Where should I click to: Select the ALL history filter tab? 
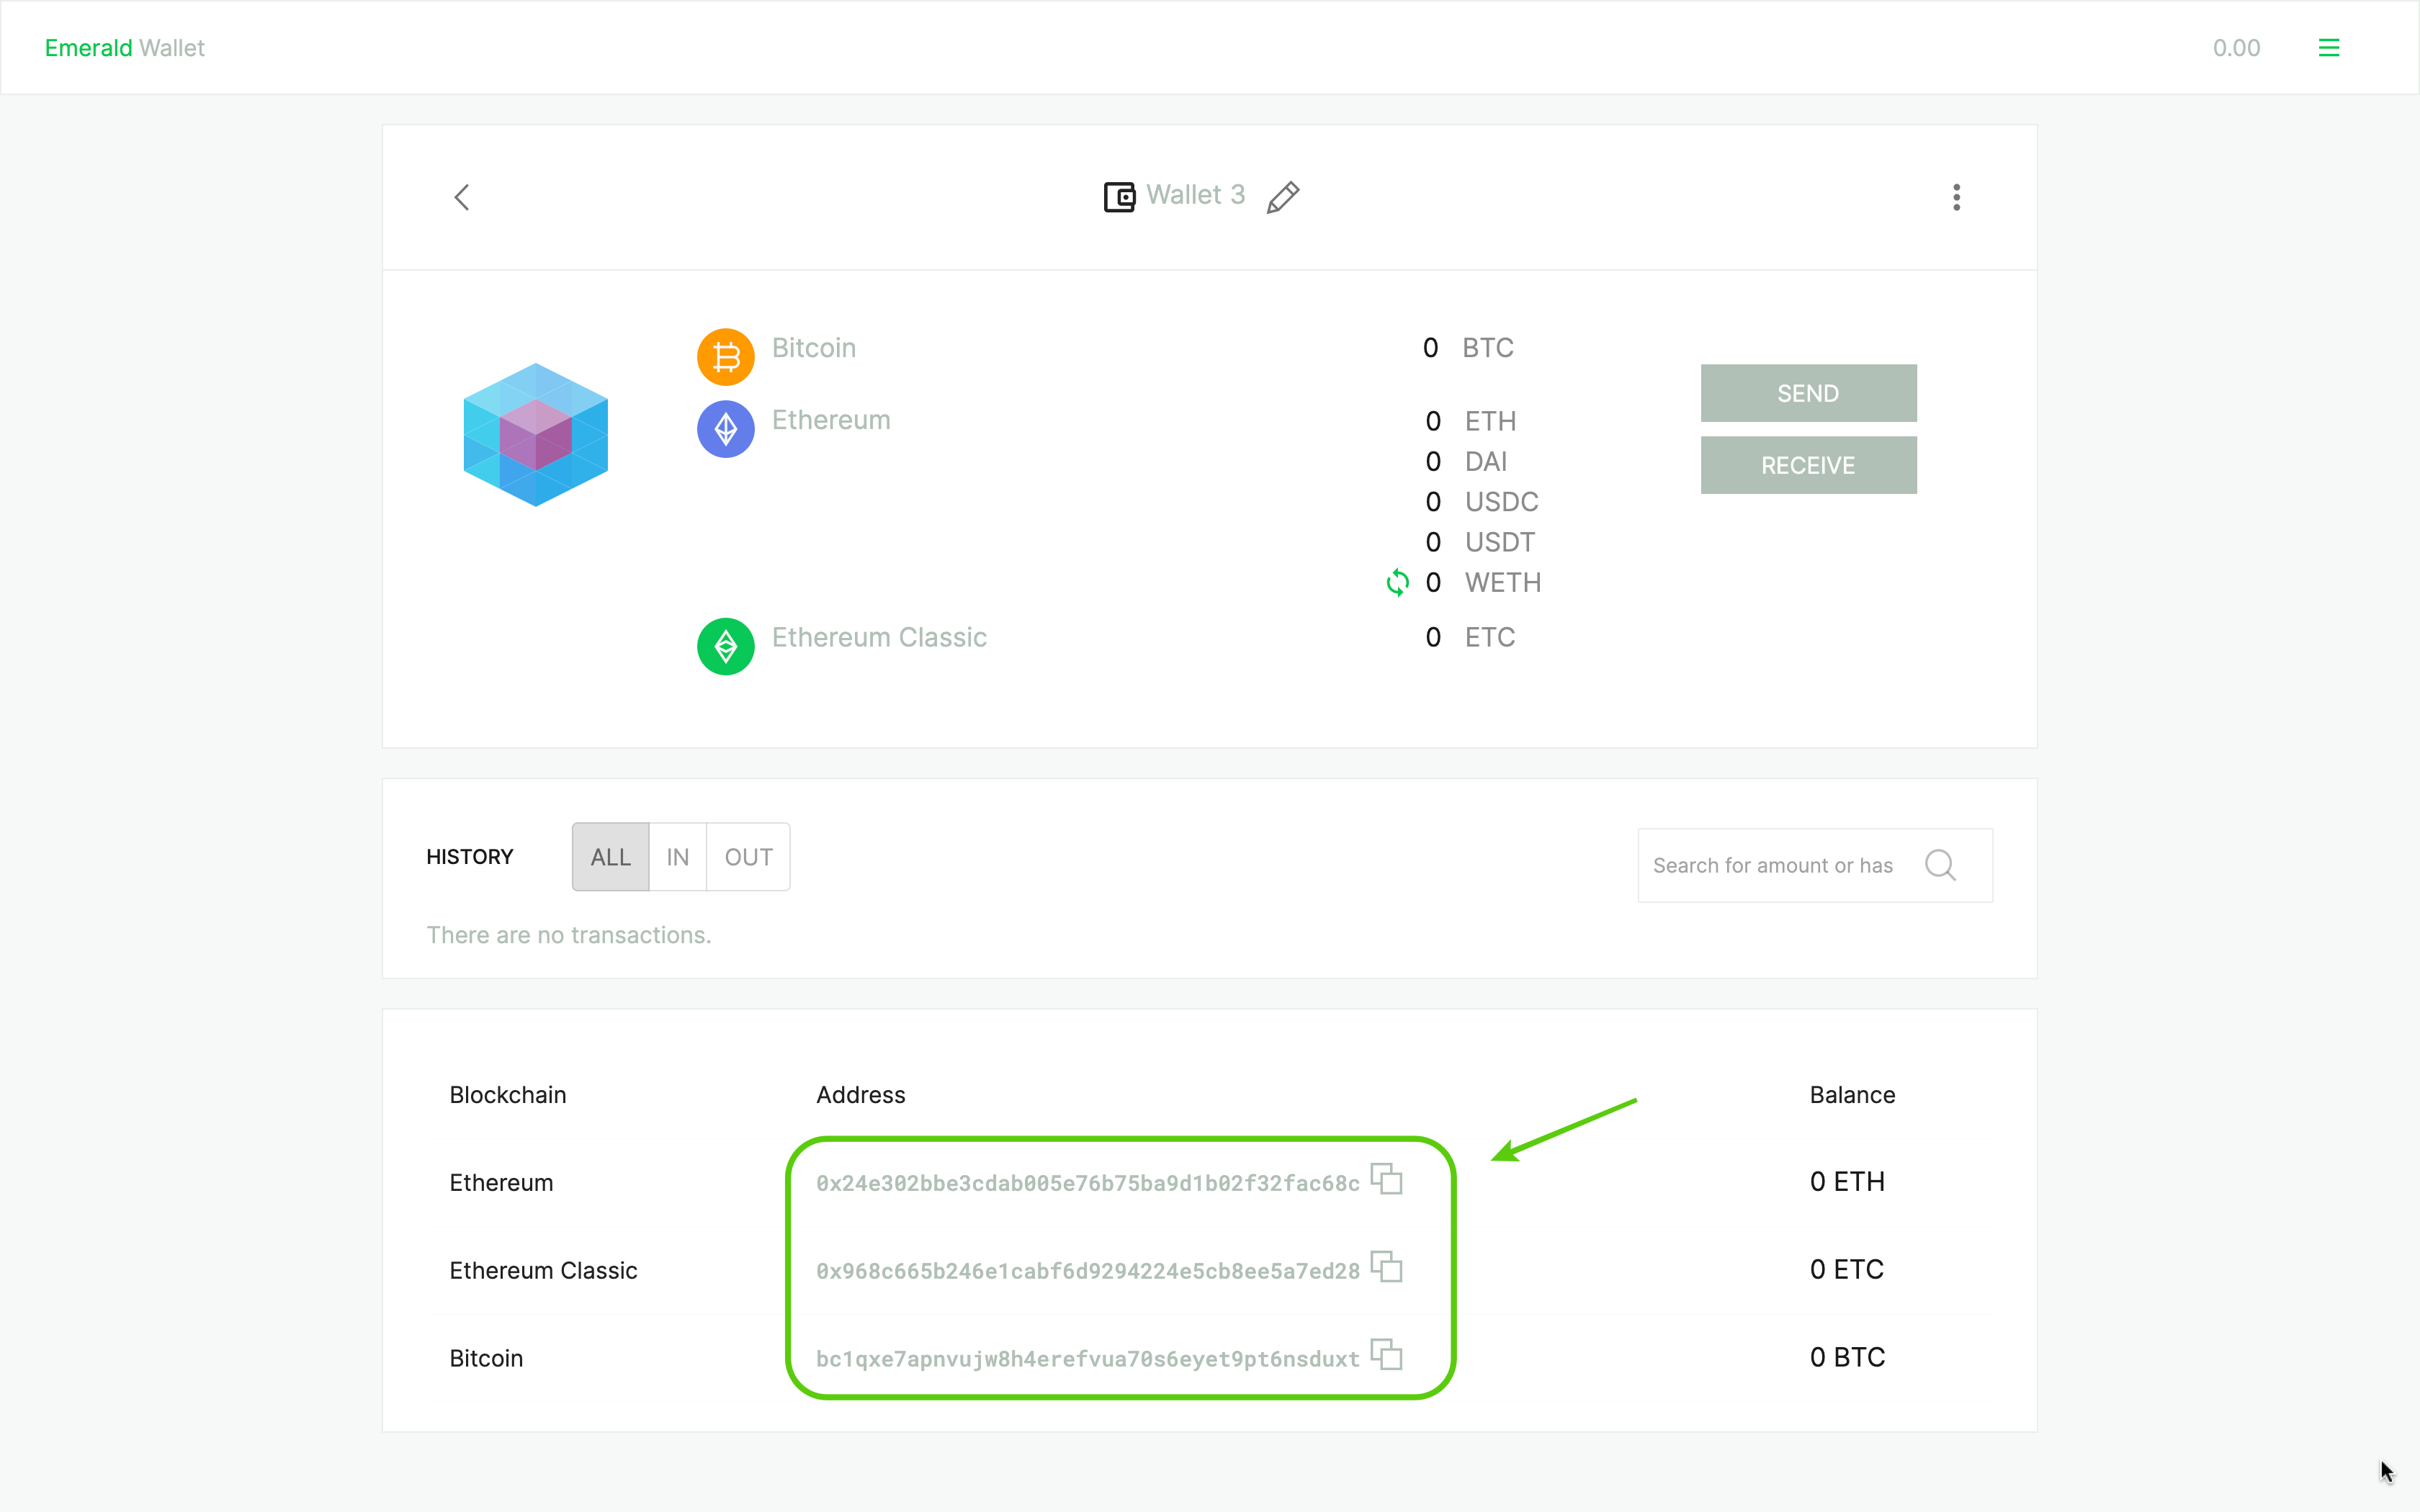pyautogui.click(x=610, y=855)
